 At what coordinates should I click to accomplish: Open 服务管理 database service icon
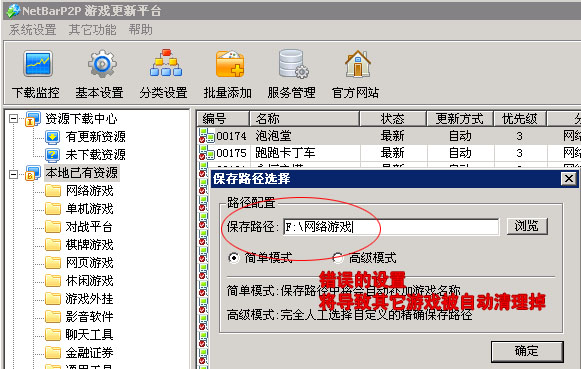click(293, 64)
